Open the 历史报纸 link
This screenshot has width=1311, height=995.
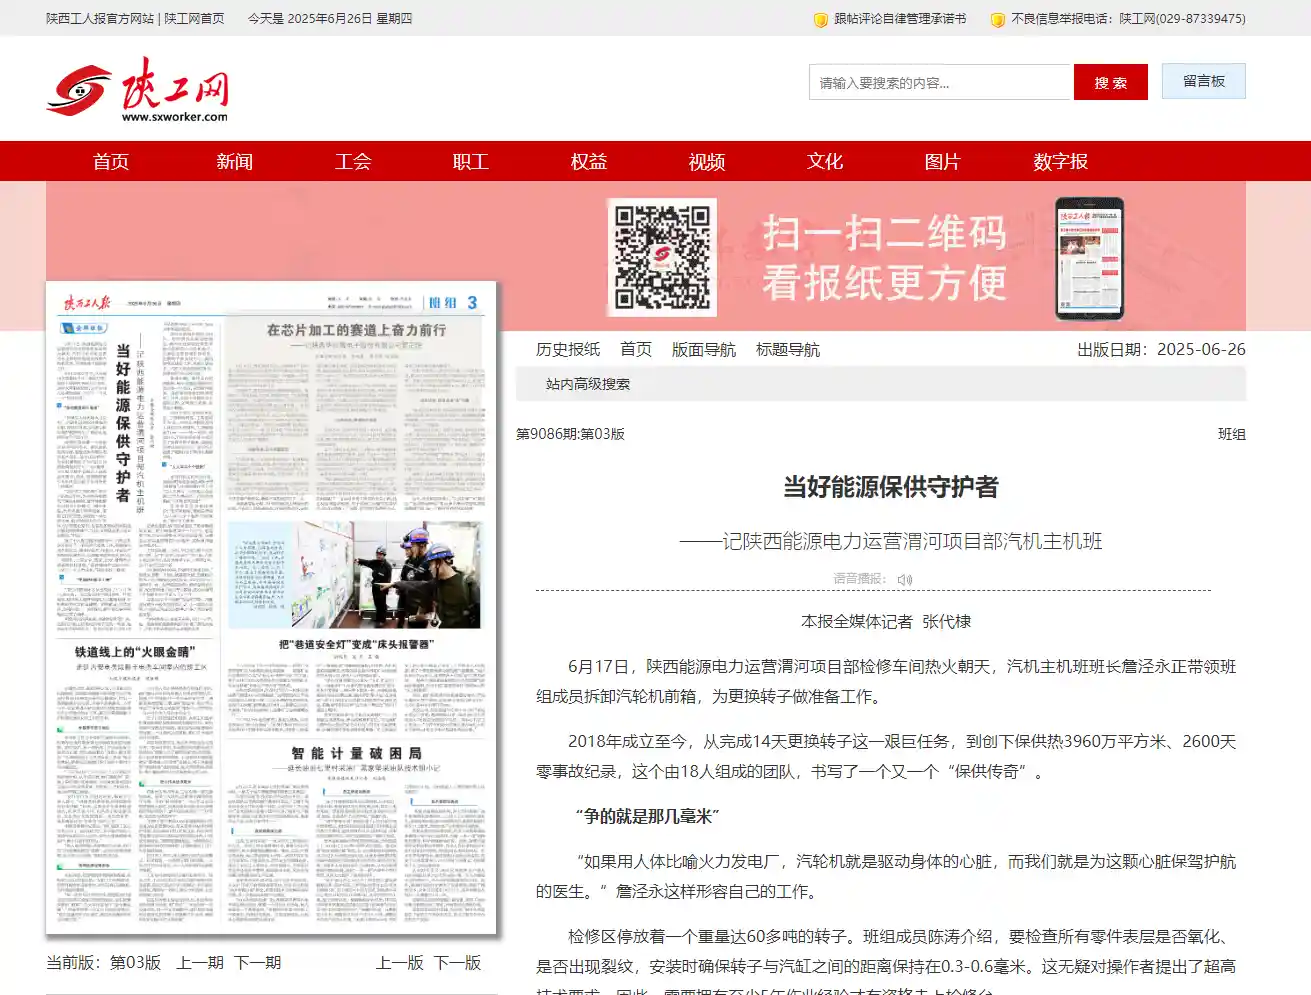[568, 349]
